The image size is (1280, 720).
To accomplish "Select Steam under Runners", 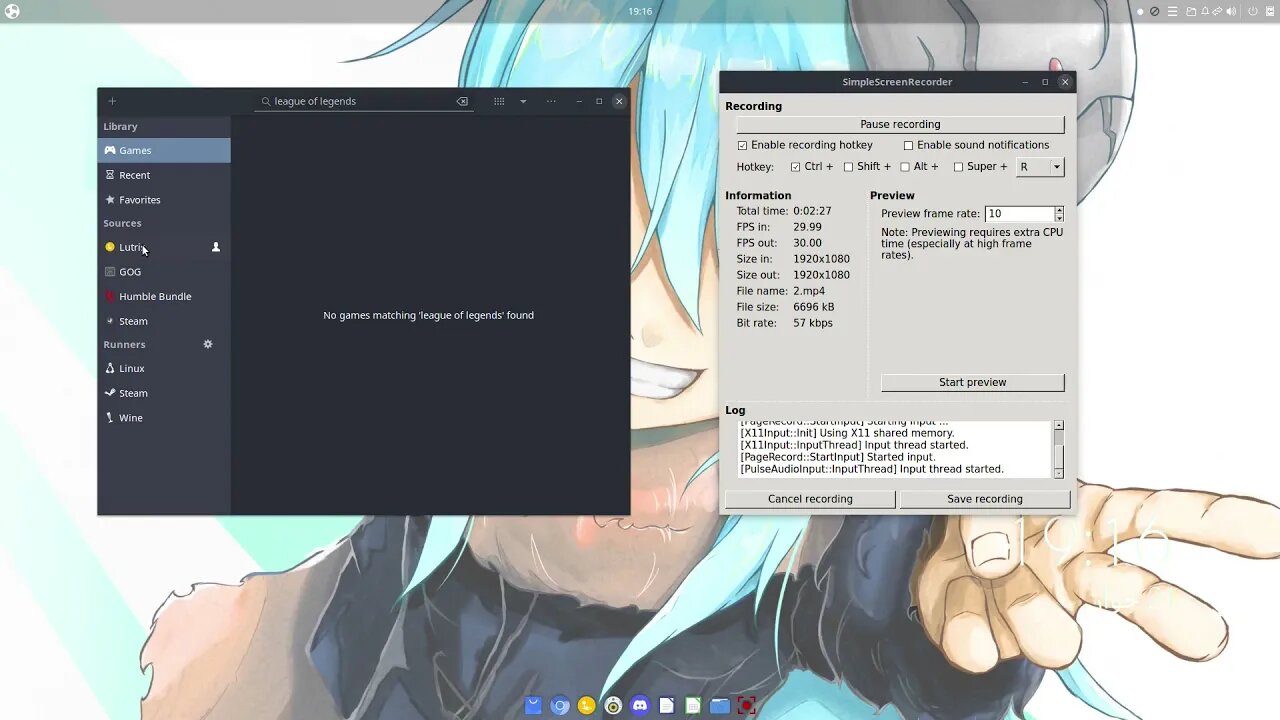I will [x=164, y=393].
